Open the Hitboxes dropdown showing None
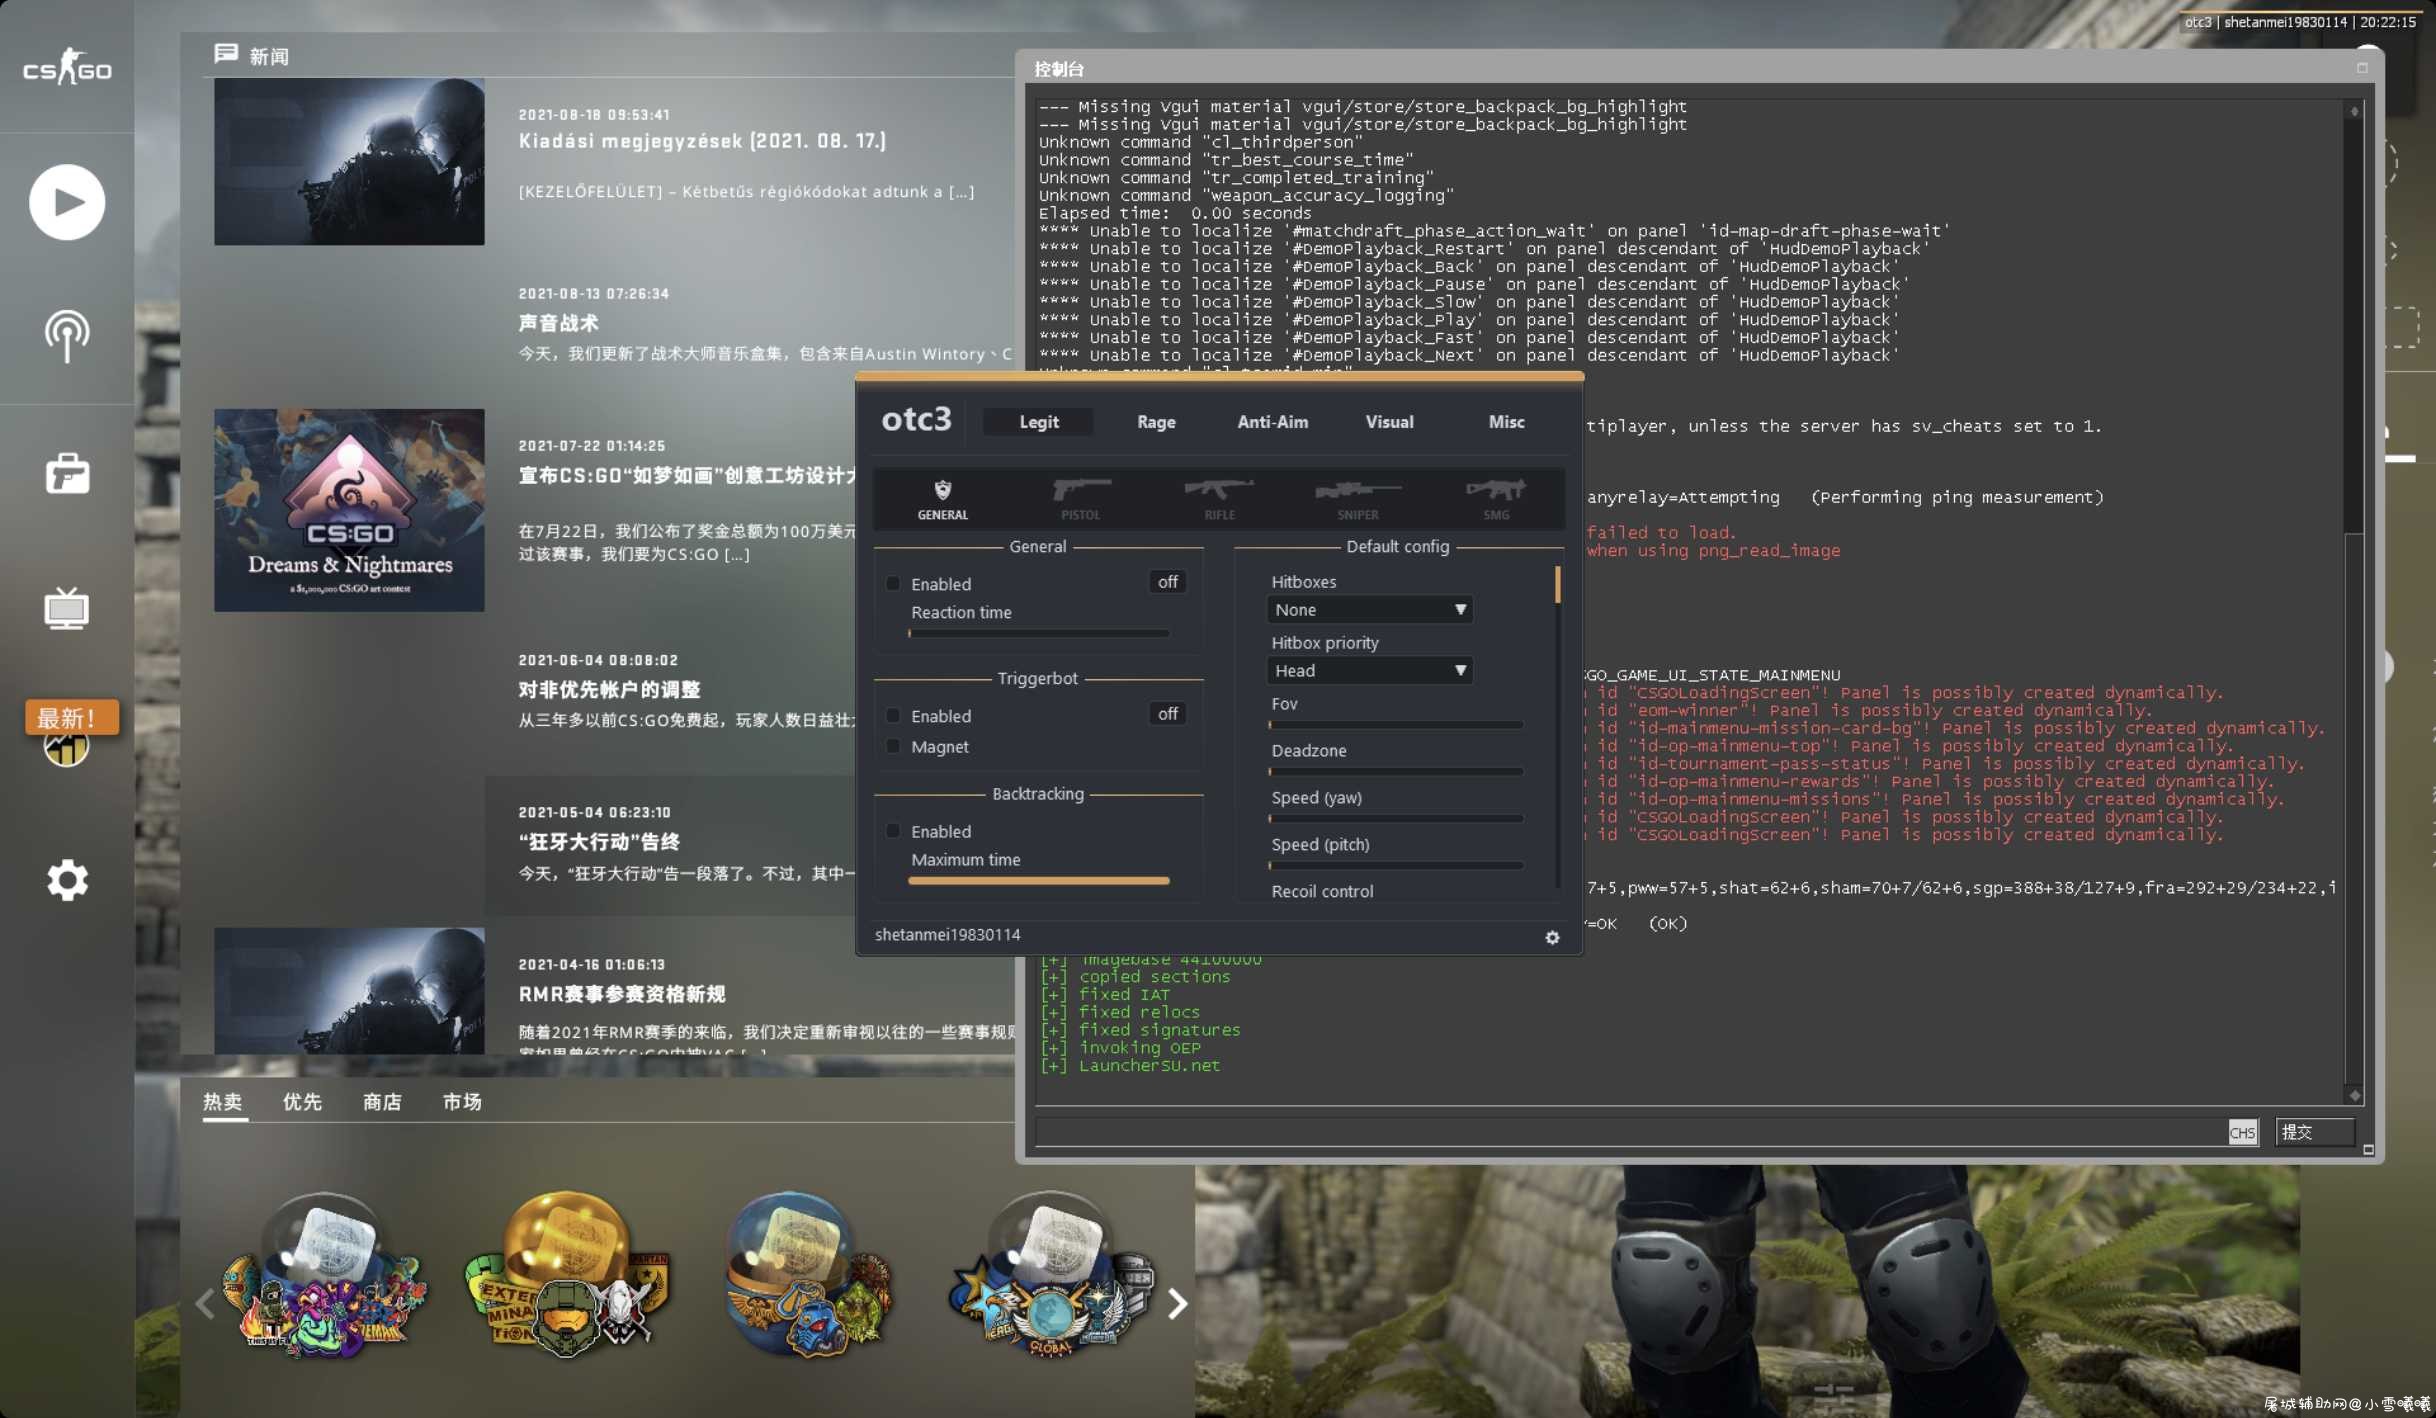 click(1369, 610)
